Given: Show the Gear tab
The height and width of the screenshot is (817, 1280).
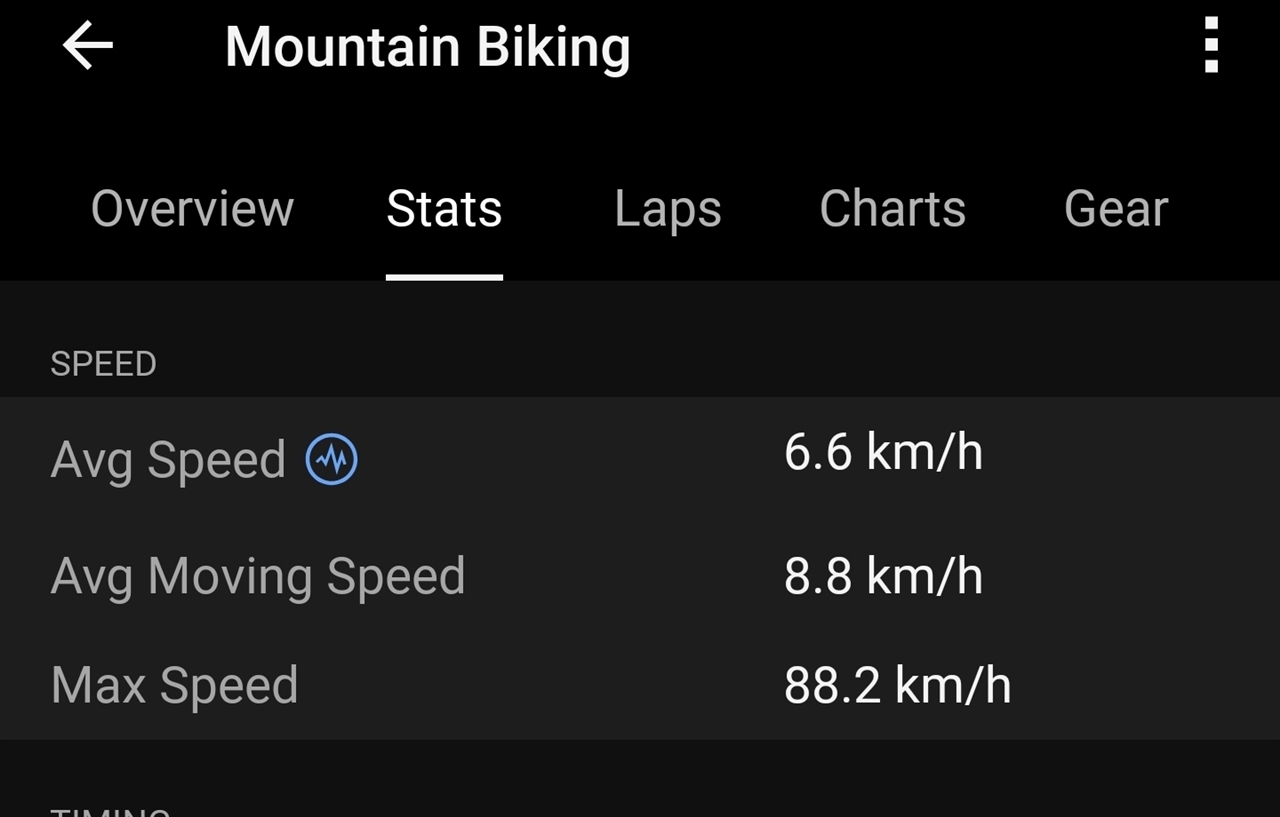Looking at the screenshot, I should 1116,209.
